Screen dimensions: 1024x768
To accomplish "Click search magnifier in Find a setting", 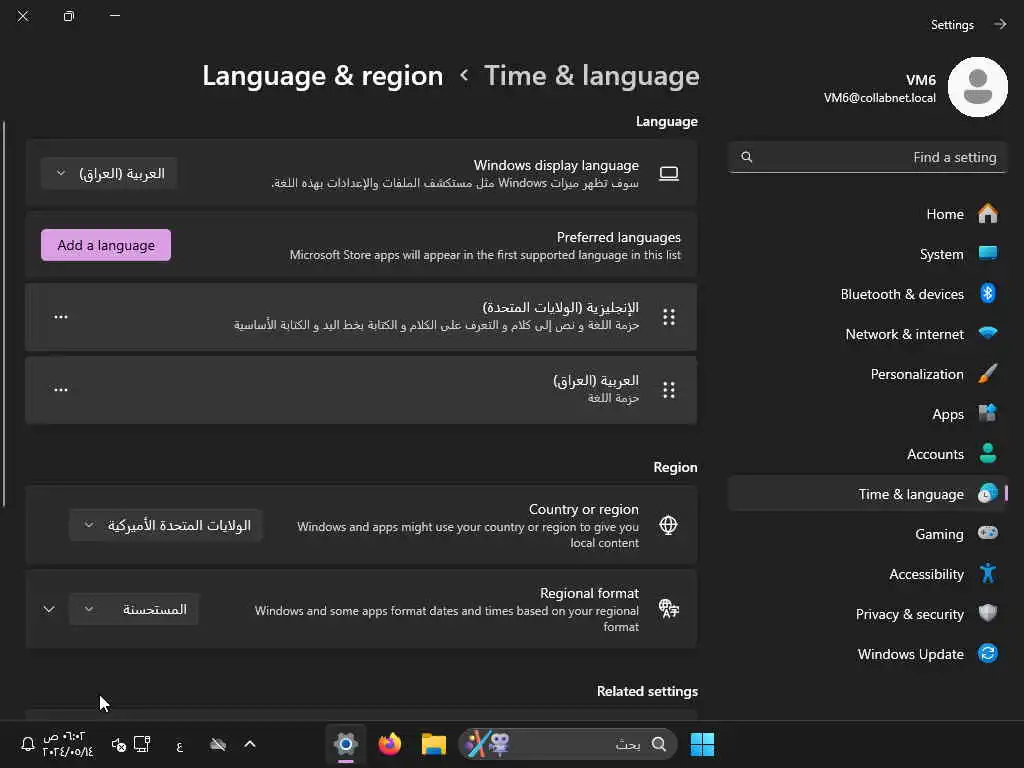I will (746, 157).
